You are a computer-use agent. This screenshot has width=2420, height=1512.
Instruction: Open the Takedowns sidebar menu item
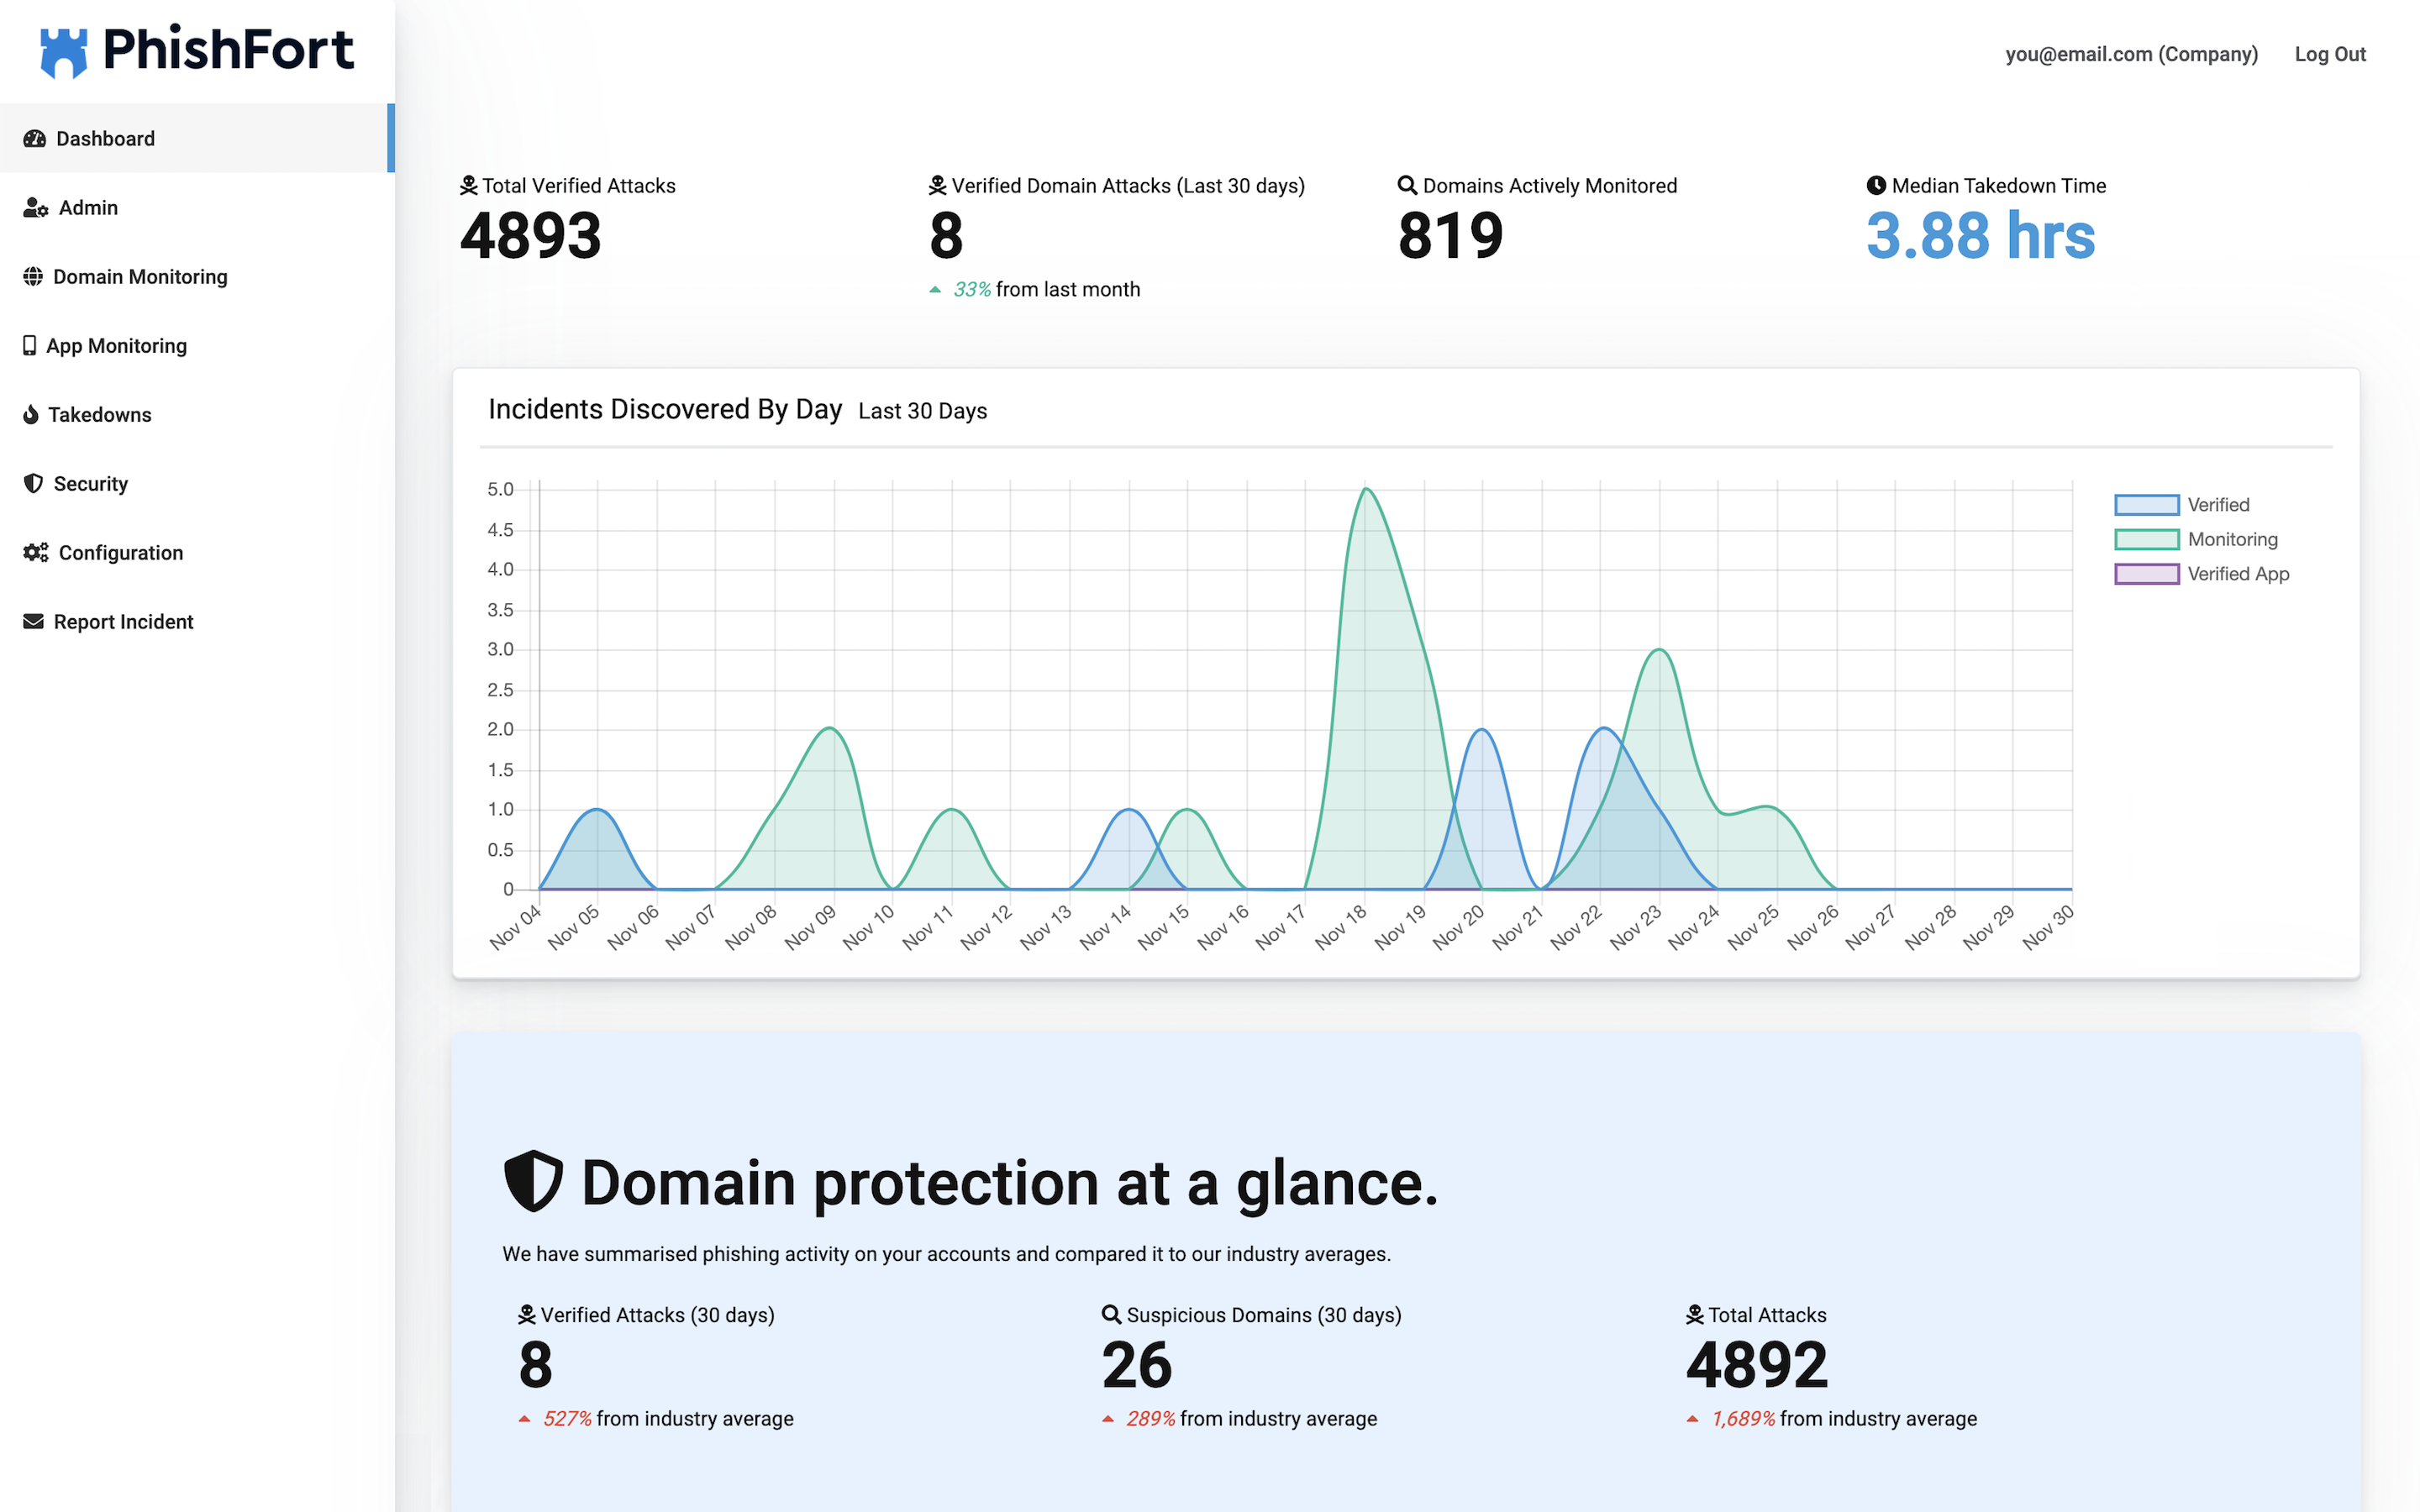[x=100, y=415]
